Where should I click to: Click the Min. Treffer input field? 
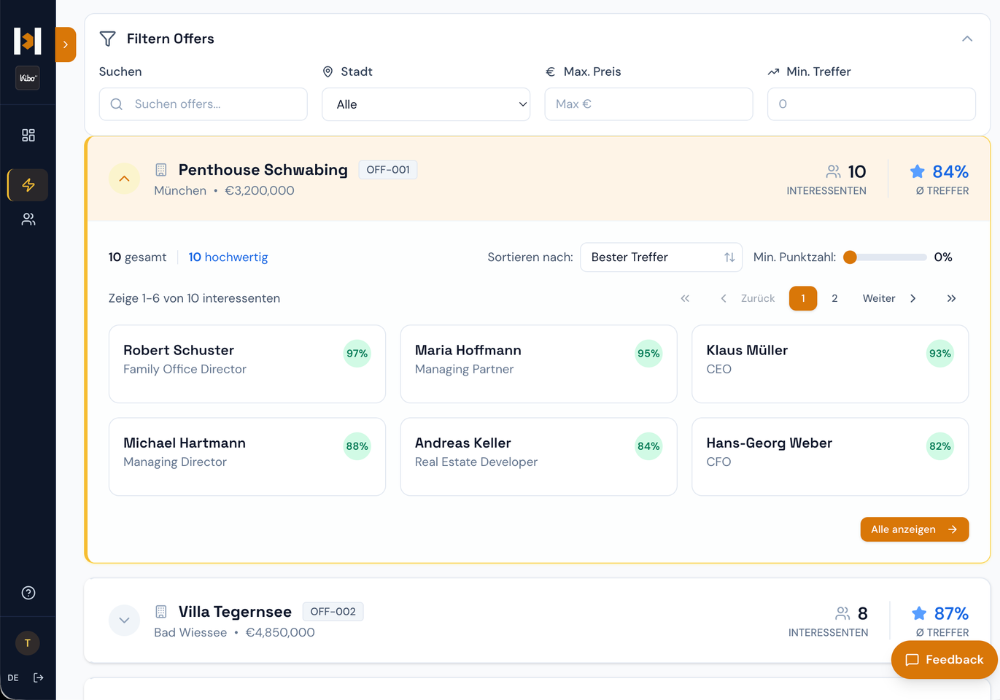click(871, 104)
